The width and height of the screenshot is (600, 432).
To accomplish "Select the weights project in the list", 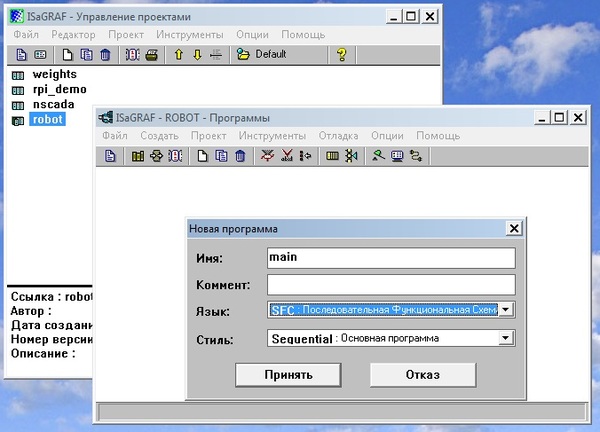I will [x=54, y=74].
